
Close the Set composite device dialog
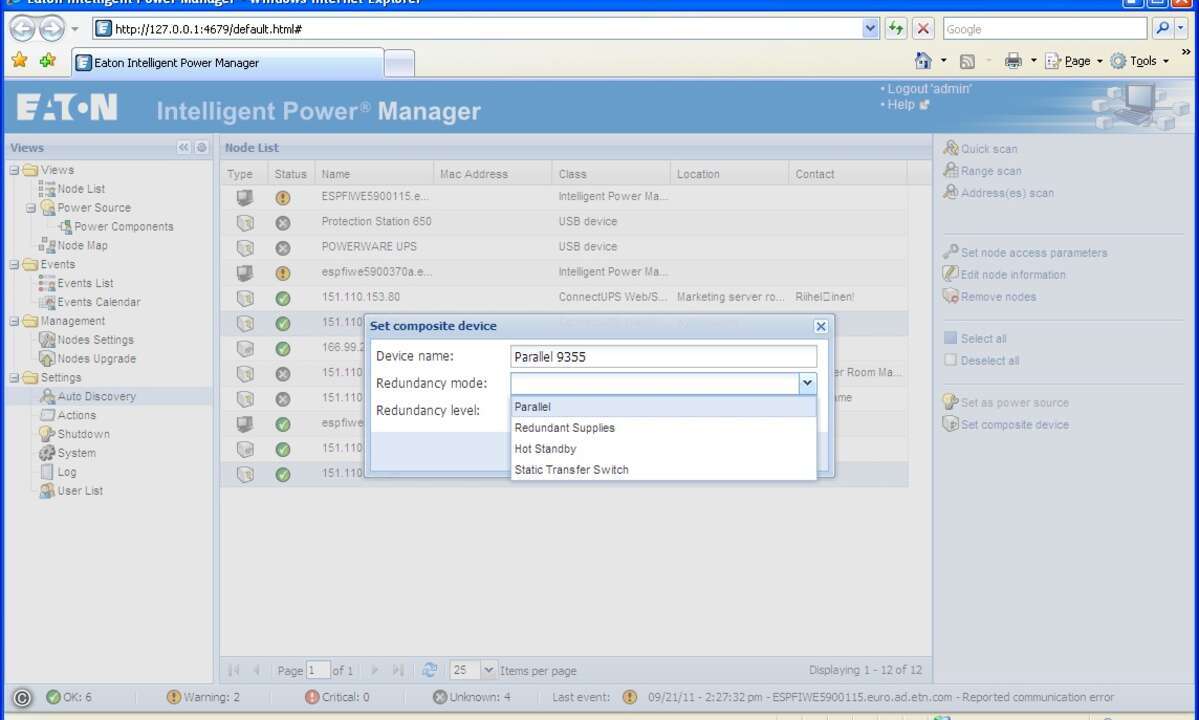pos(820,326)
